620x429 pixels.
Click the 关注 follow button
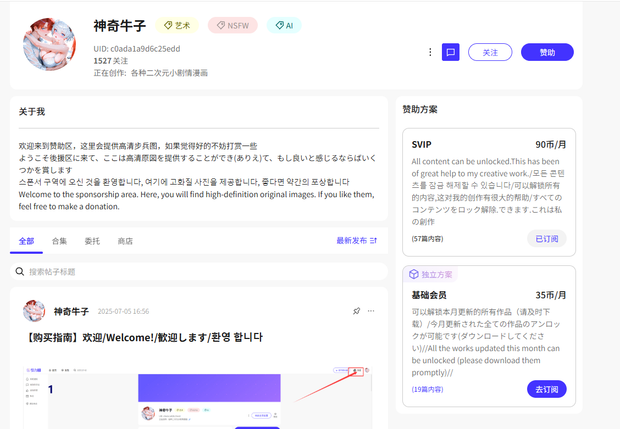490,52
